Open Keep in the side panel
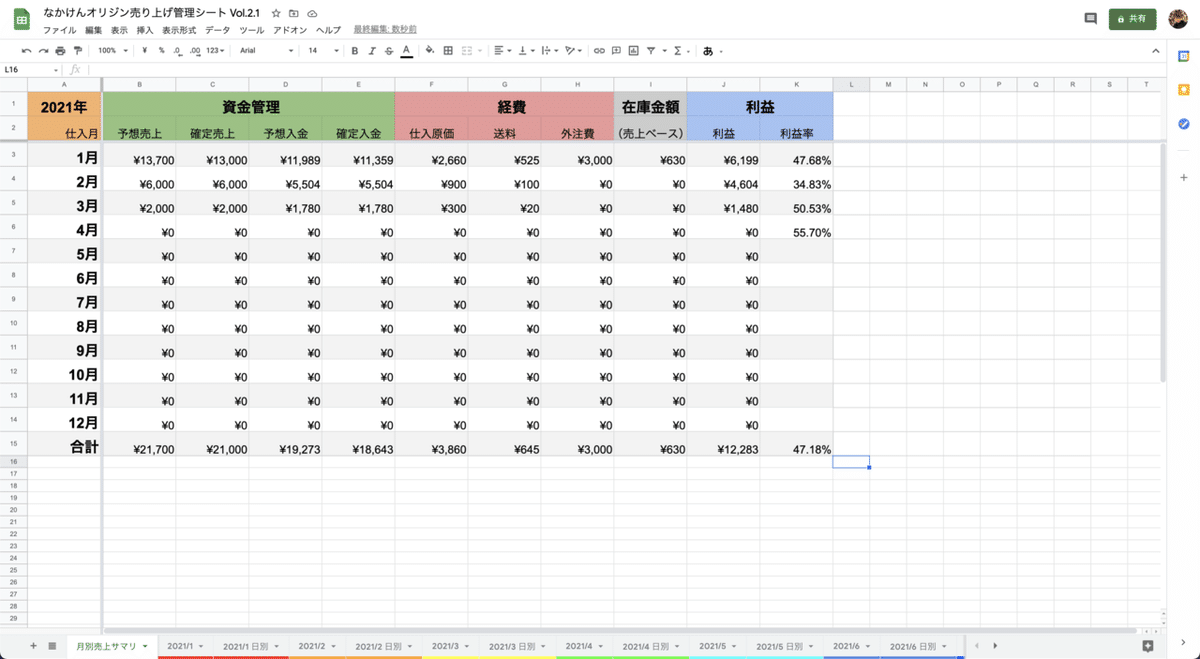The height and width of the screenshot is (659, 1200). 1184,89
